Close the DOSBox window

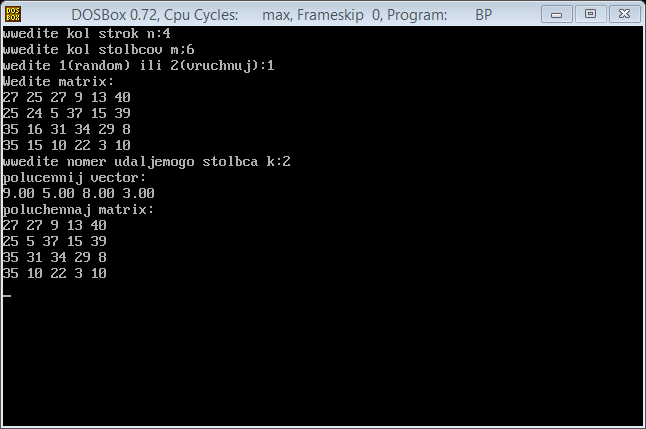coord(624,14)
